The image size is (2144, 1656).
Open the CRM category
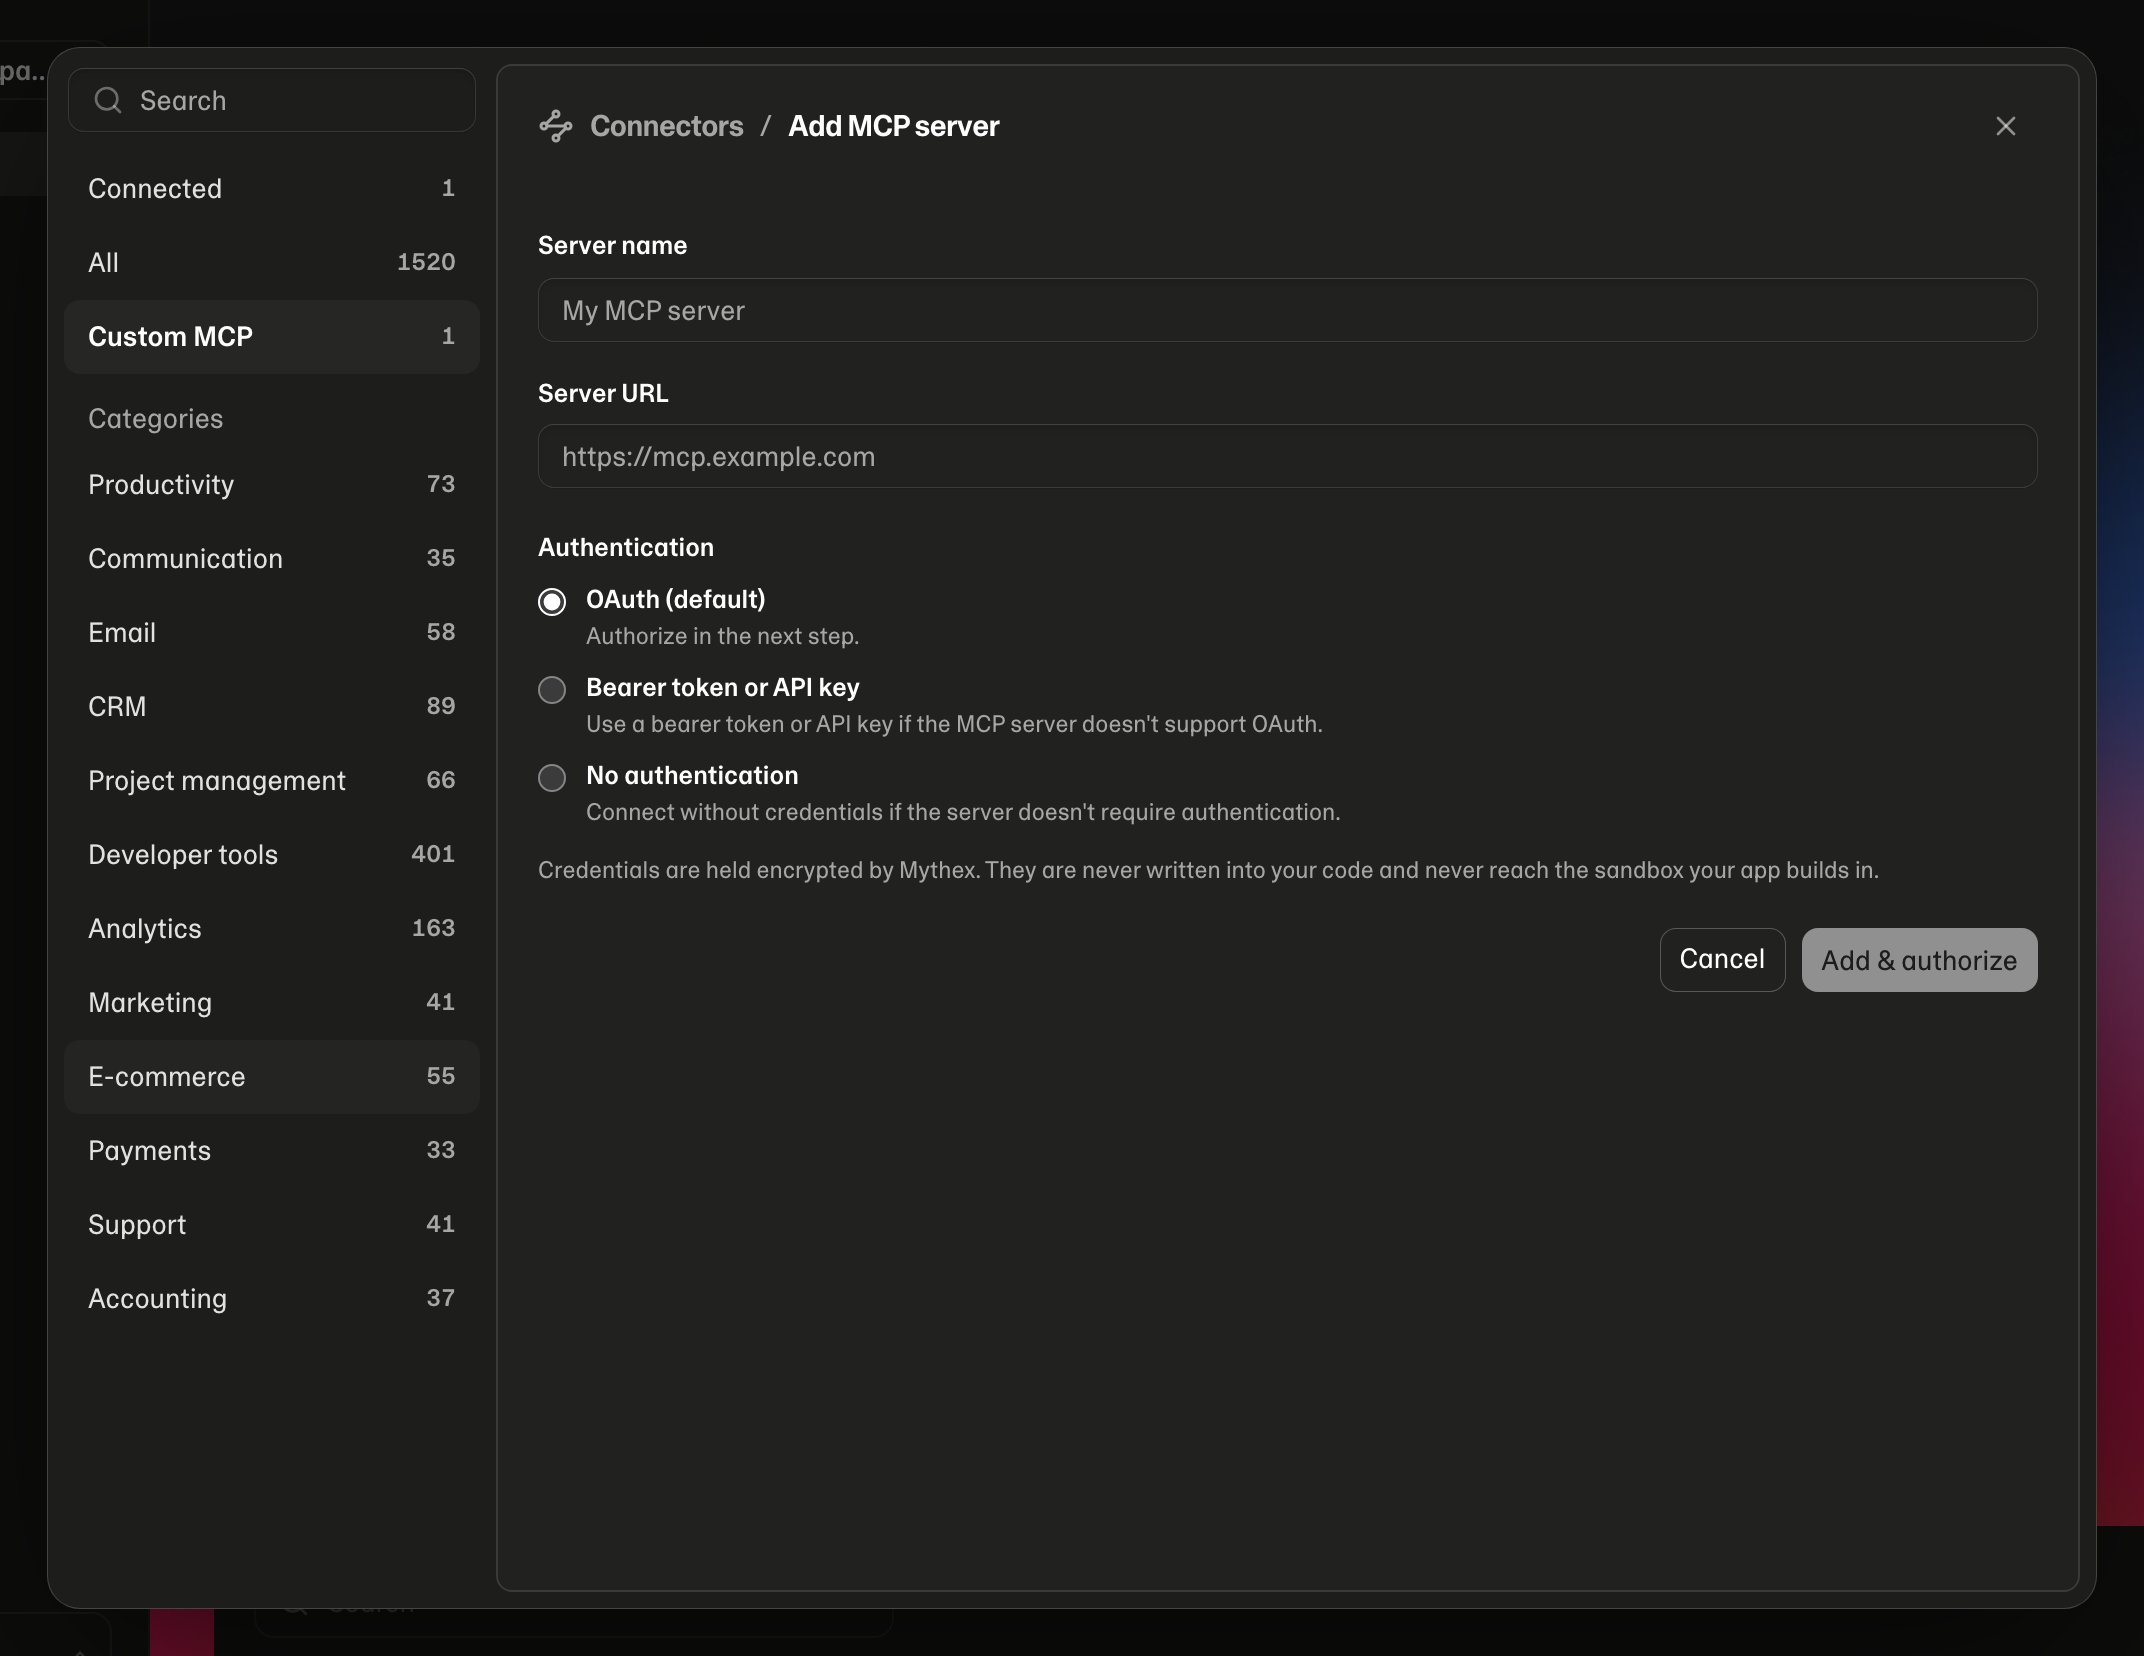271,706
